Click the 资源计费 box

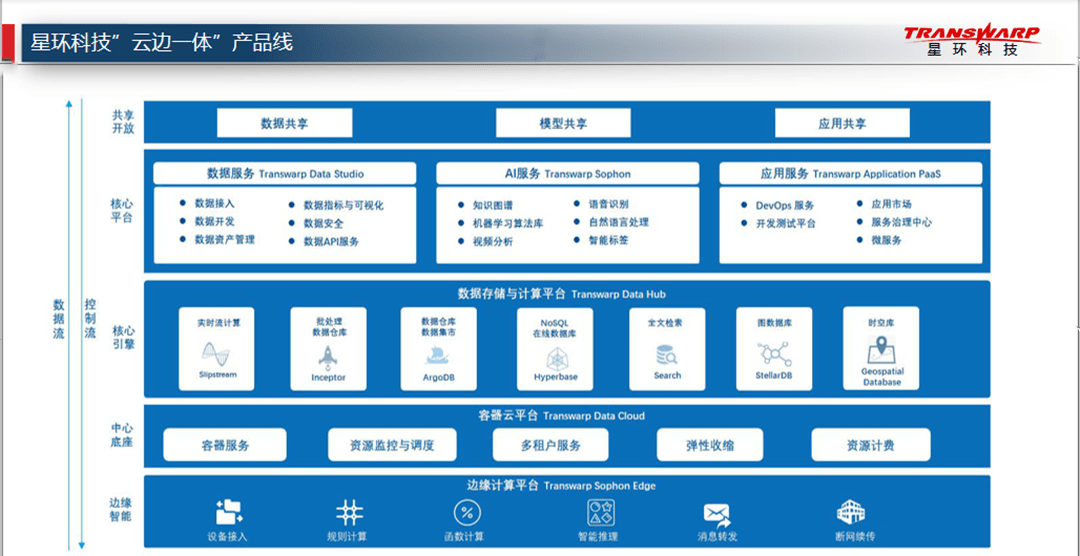coord(871,444)
